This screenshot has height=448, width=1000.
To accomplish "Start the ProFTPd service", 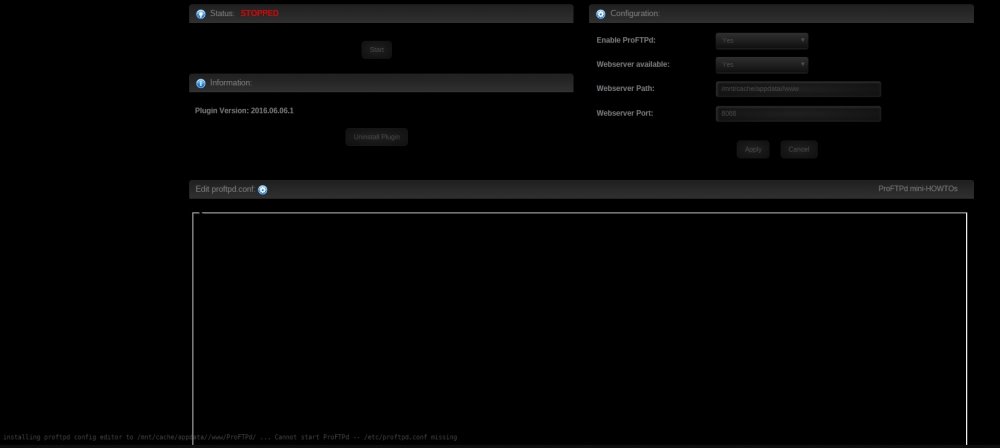I will click(376, 50).
